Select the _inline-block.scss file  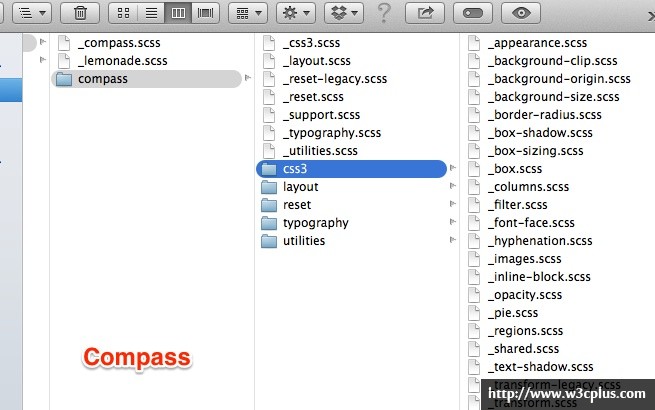coord(539,276)
